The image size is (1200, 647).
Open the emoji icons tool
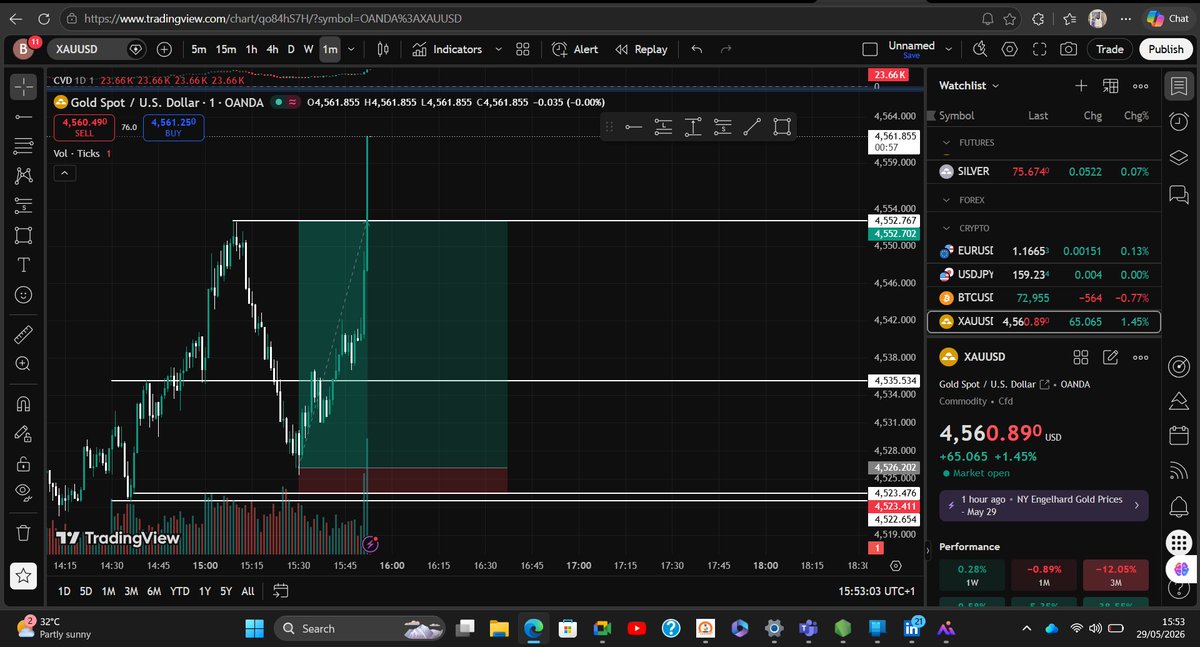pos(24,295)
